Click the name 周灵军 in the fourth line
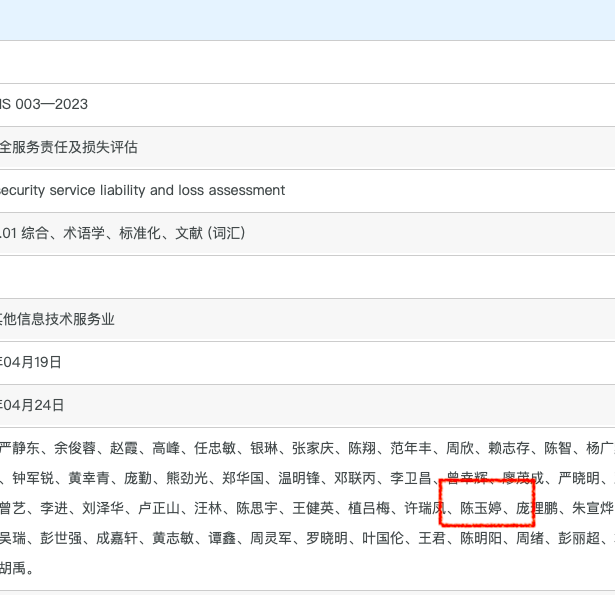Screen dimensions: 615x595 pyautogui.click(x=272, y=539)
